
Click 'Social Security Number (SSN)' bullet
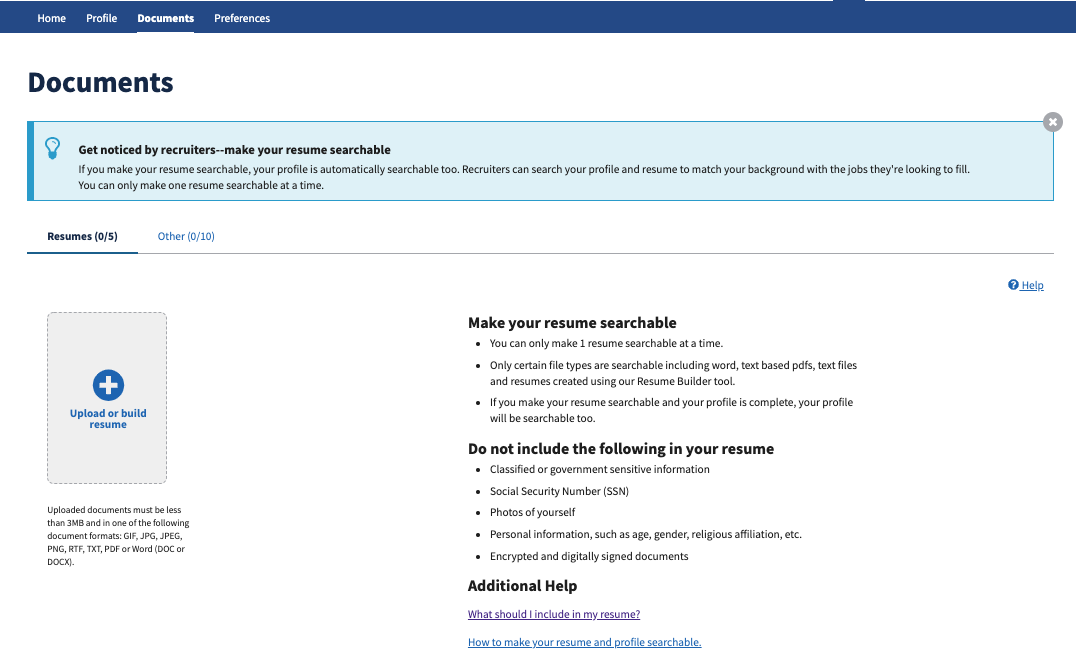[559, 491]
